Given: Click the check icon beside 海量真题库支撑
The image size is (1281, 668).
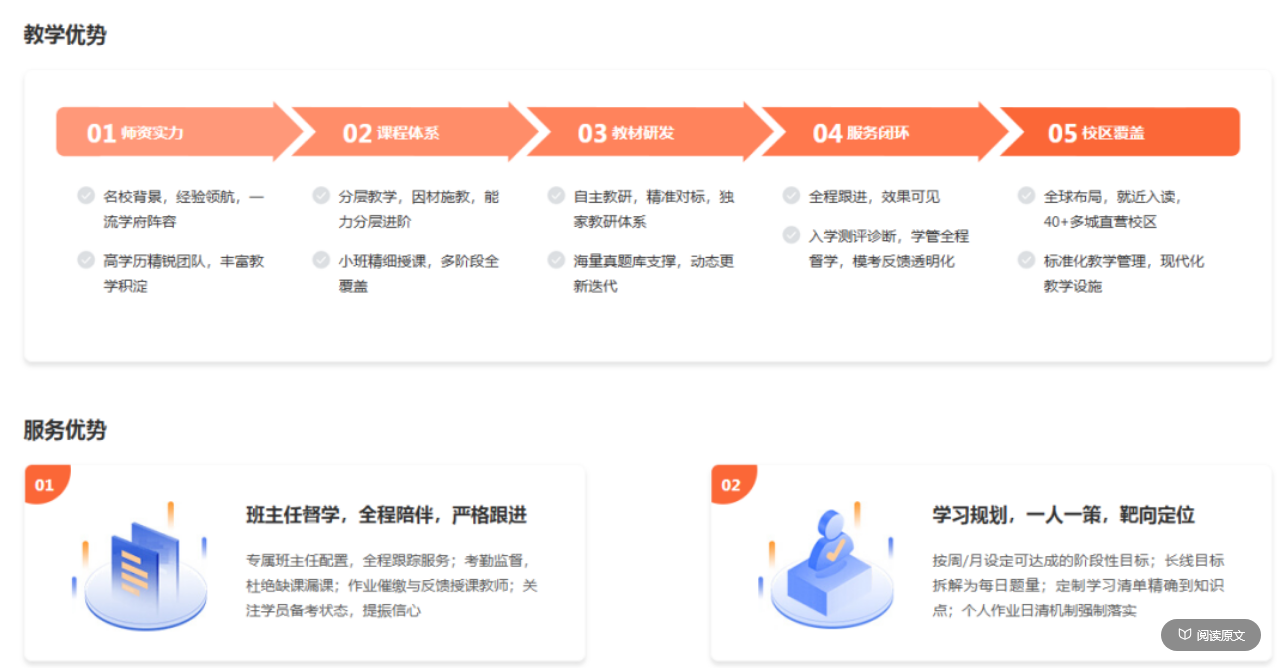Looking at the screenshot, I should point(556,260).
